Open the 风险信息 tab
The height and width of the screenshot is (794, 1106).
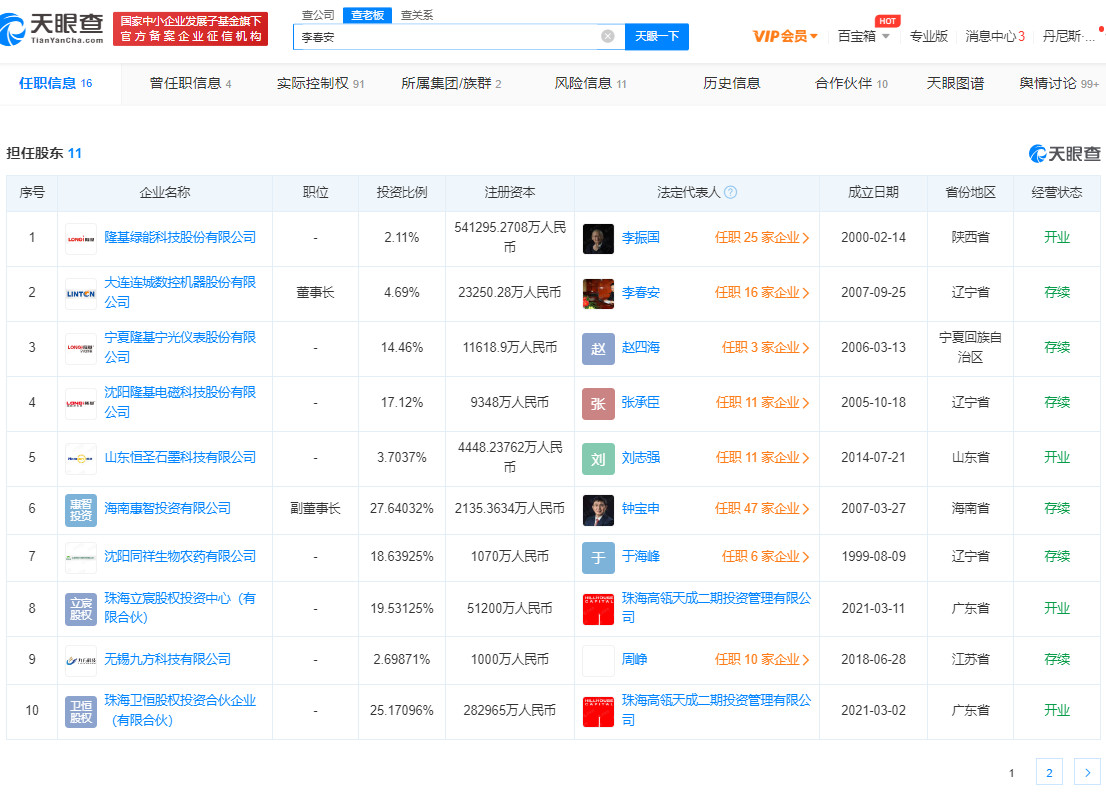590,83
